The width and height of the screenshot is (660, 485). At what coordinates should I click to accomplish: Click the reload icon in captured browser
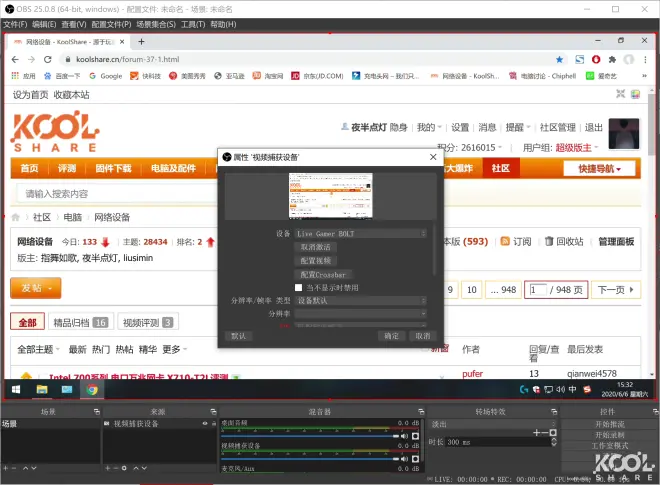[48, 59]
